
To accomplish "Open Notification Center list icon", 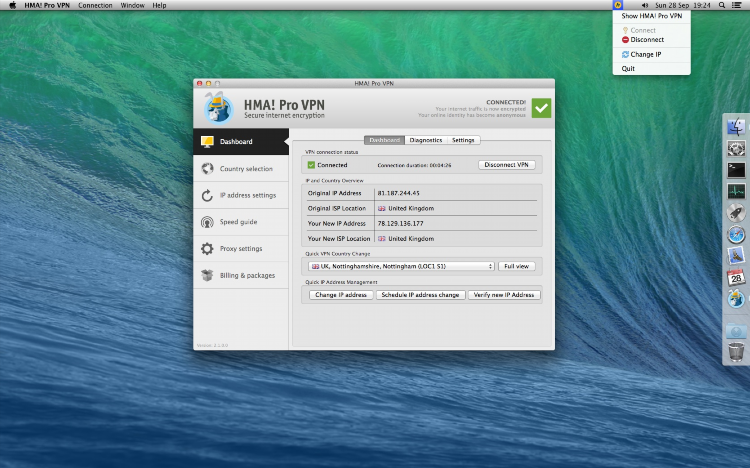I will [x=737, y=5].
